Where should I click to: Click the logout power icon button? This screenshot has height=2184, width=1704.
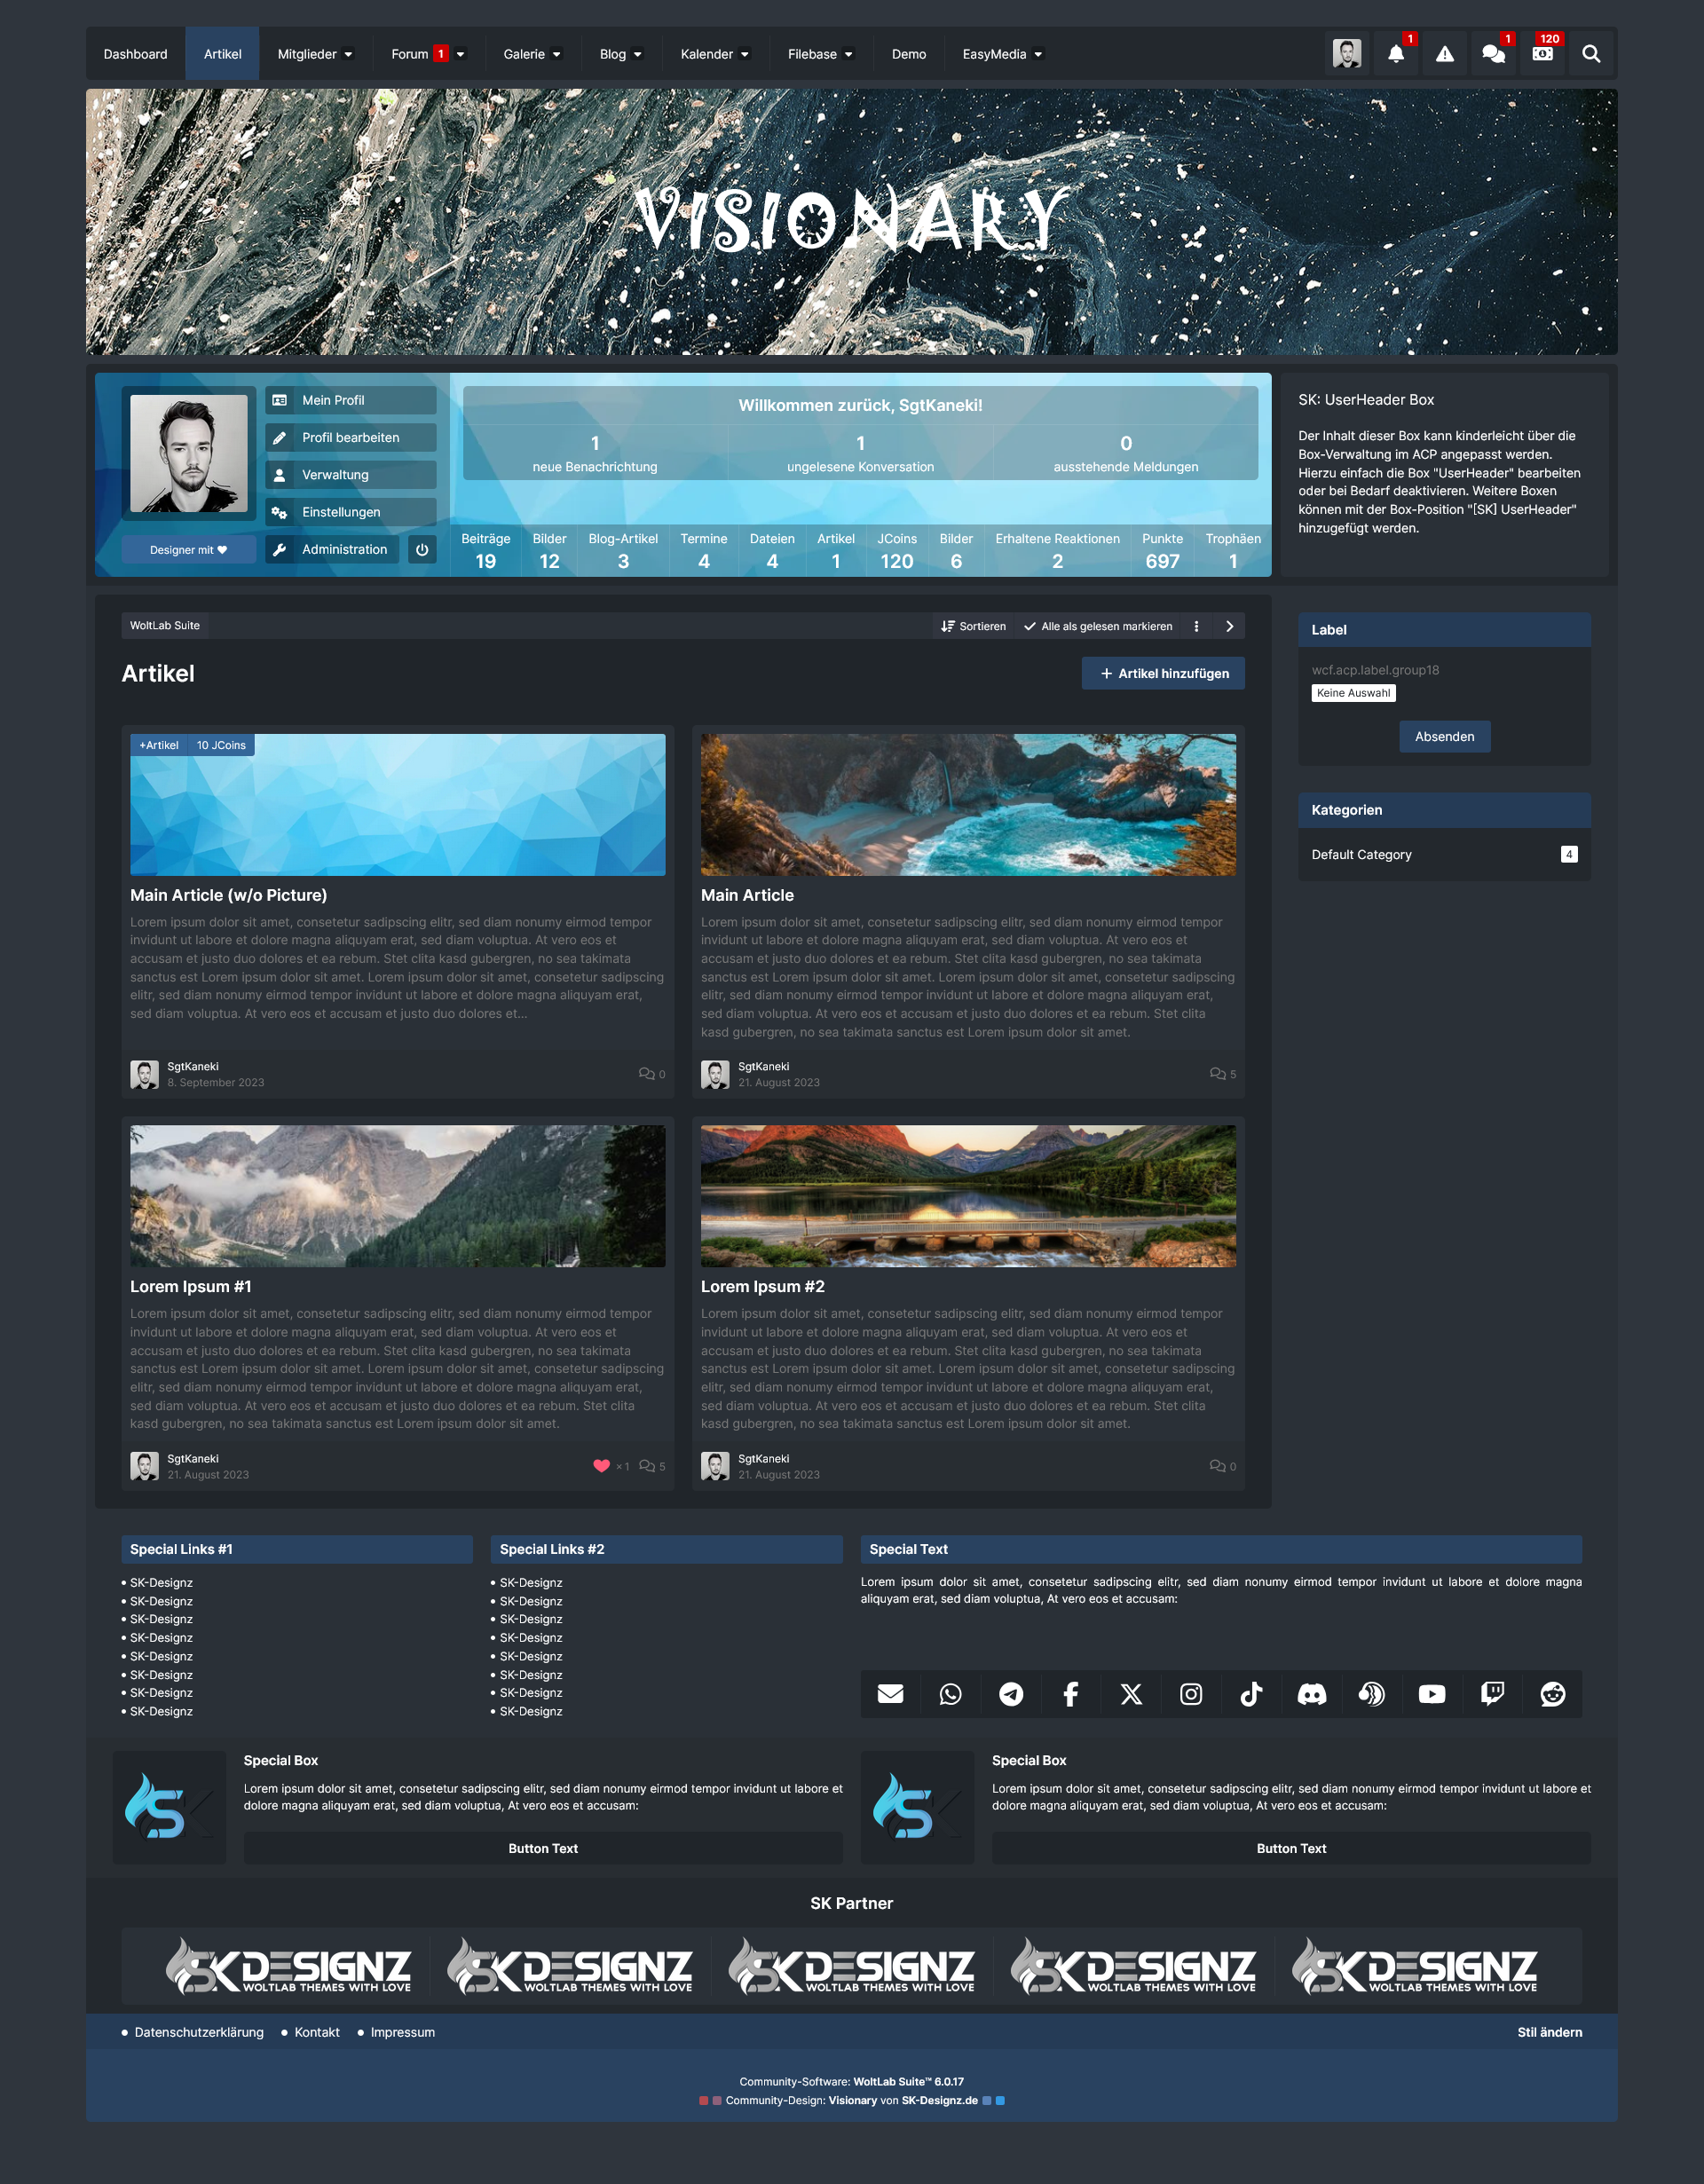422,549
